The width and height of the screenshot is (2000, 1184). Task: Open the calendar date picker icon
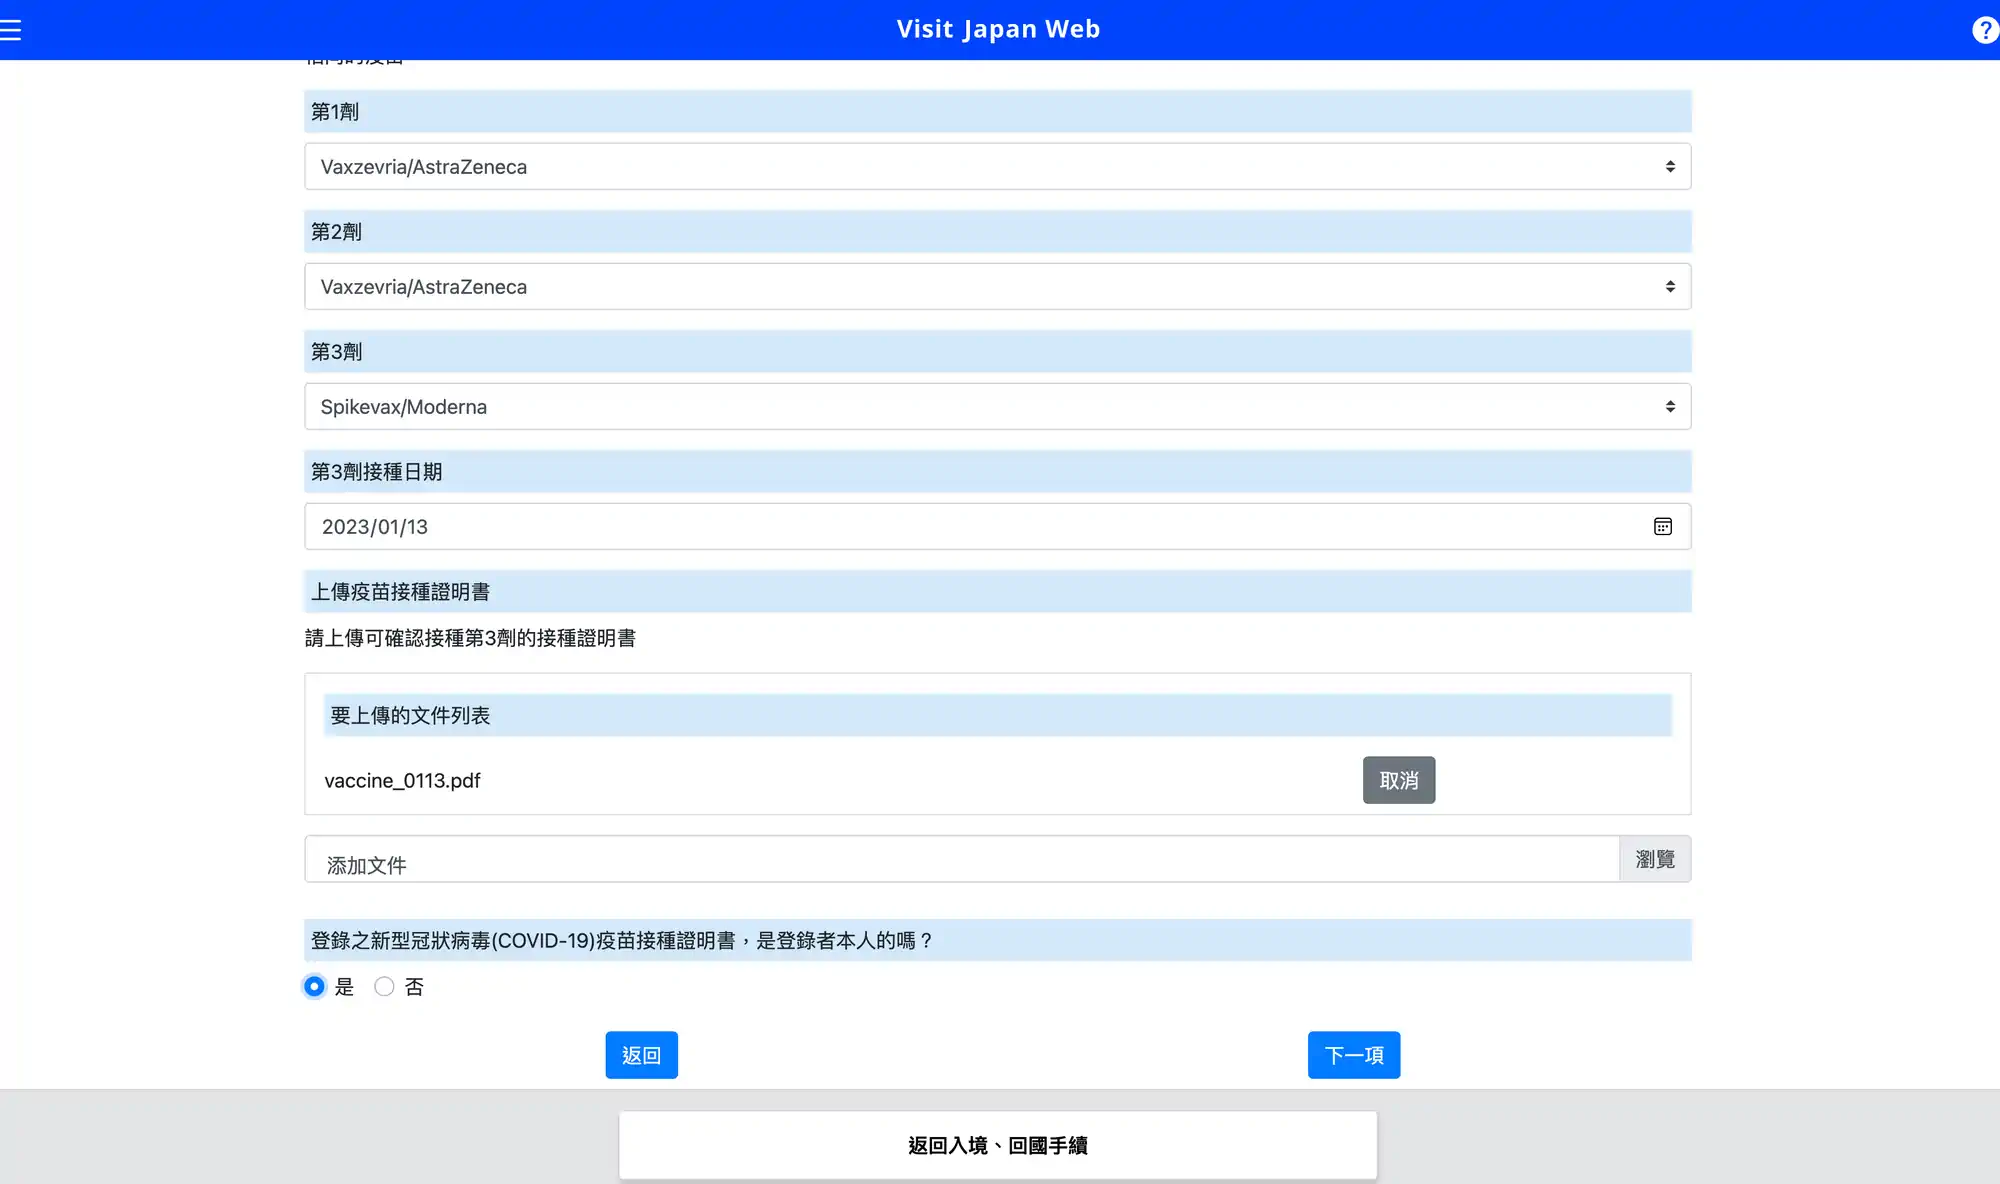pyautogui.click(x=1662, y=527)
